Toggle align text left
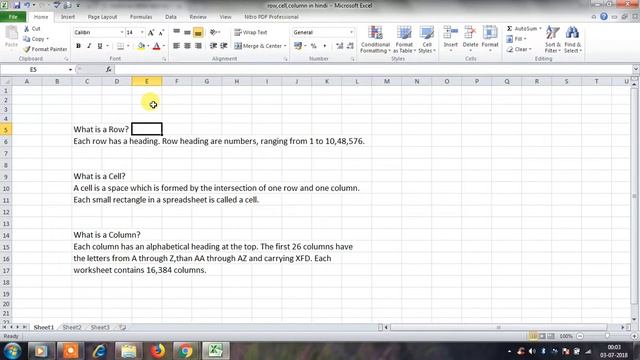The image size is (640, 360). pos(176,46)
